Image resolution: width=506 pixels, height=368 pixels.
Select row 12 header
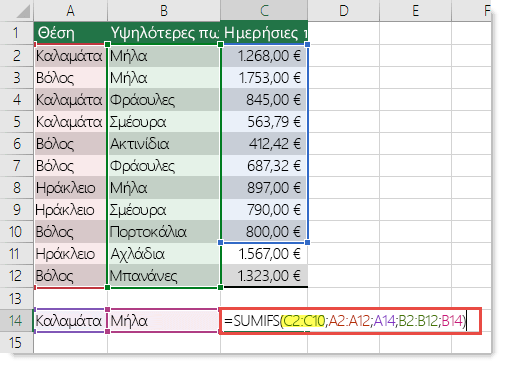pos(17,276)
